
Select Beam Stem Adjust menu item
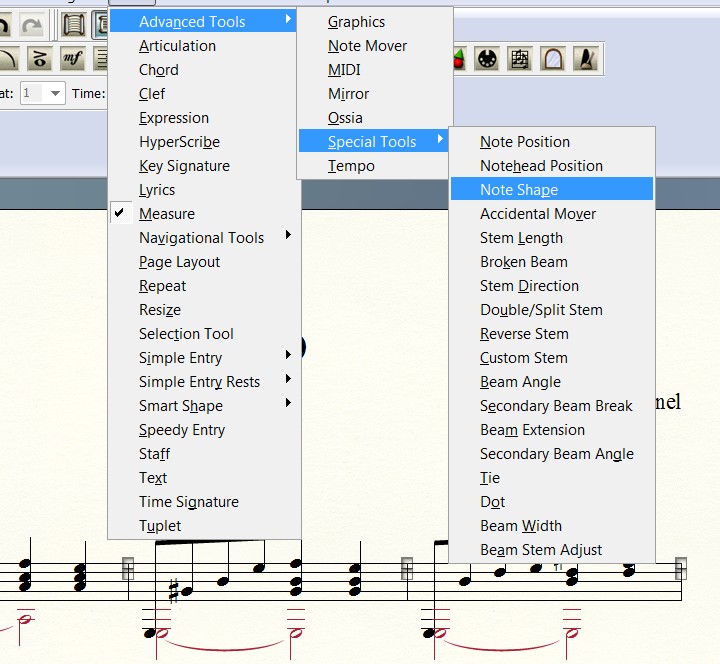(x=541, y=550)
